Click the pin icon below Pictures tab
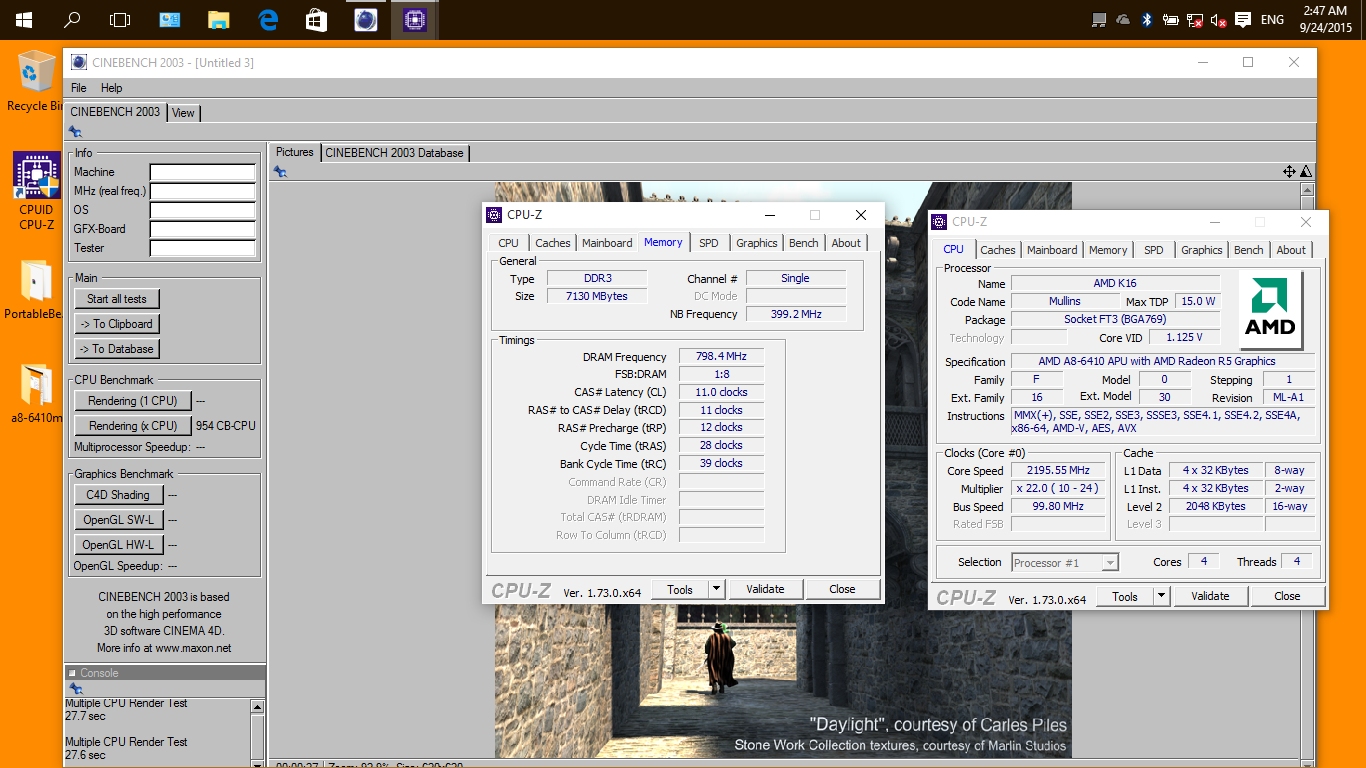Screen dimensions: 1366x768 pos(280,172)
